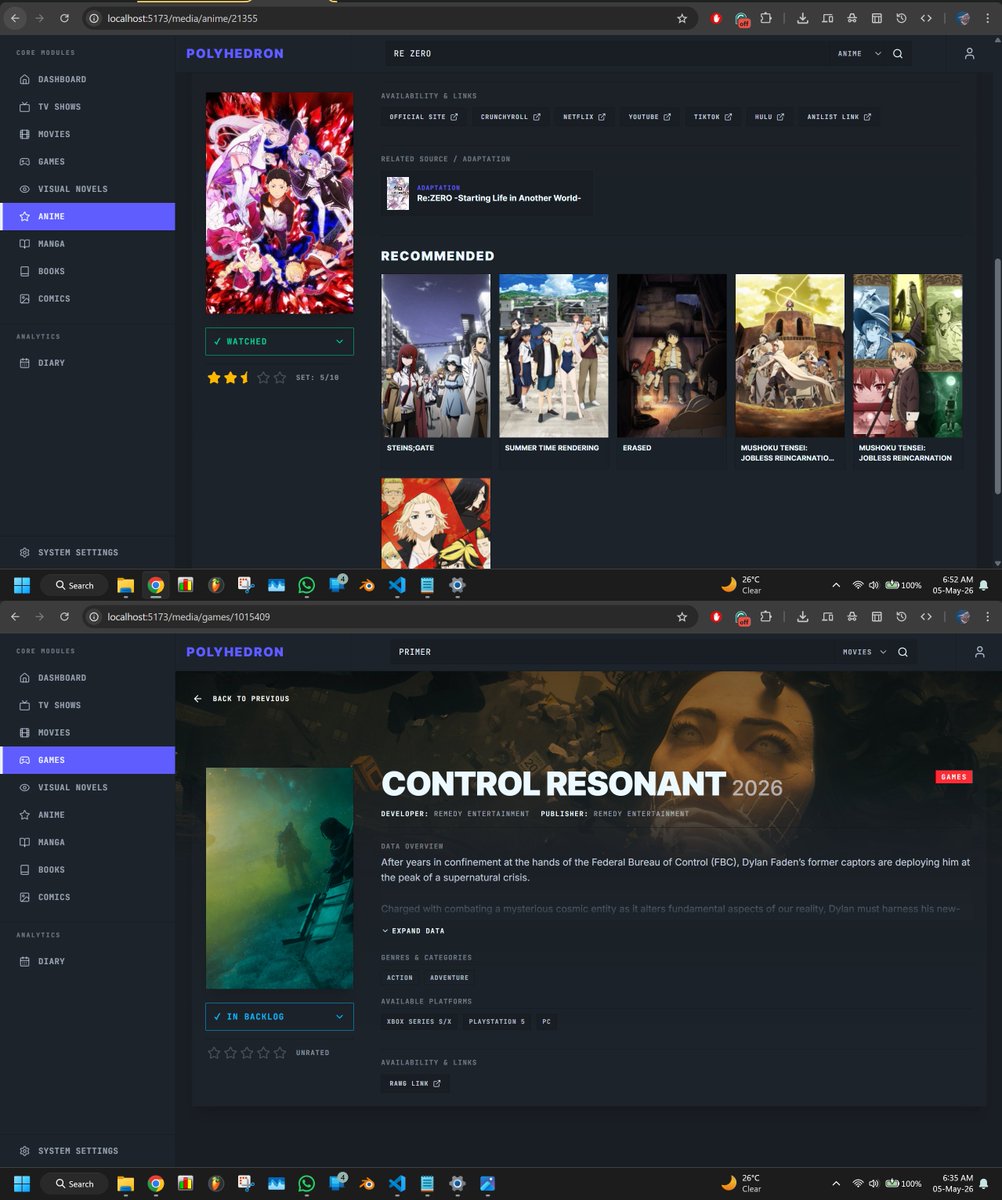The width and height of the screenshot is (1002, 1200).
Task: Click the RE ZERO search field
Action: pyautogui.click(x=605, y=54)
